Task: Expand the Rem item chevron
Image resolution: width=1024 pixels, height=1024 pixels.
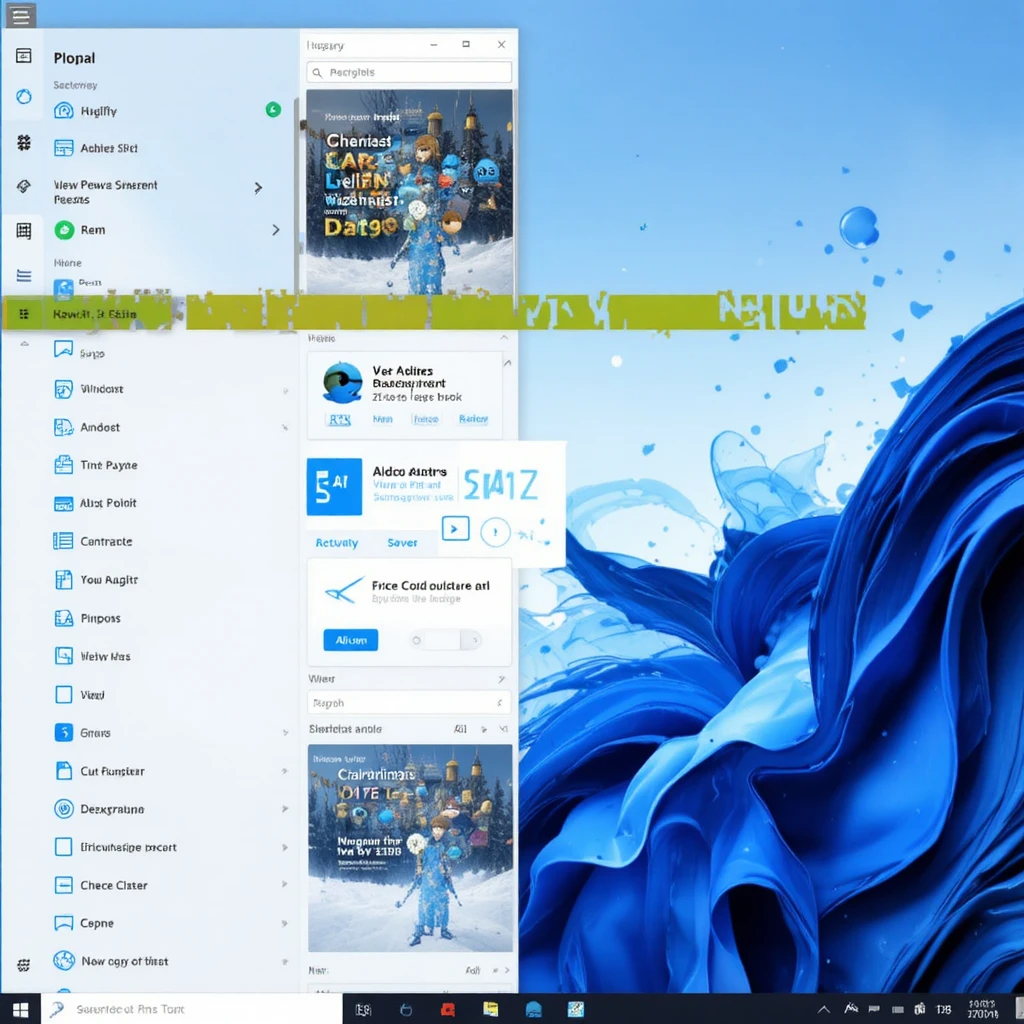Action: [x=276, y=230]
